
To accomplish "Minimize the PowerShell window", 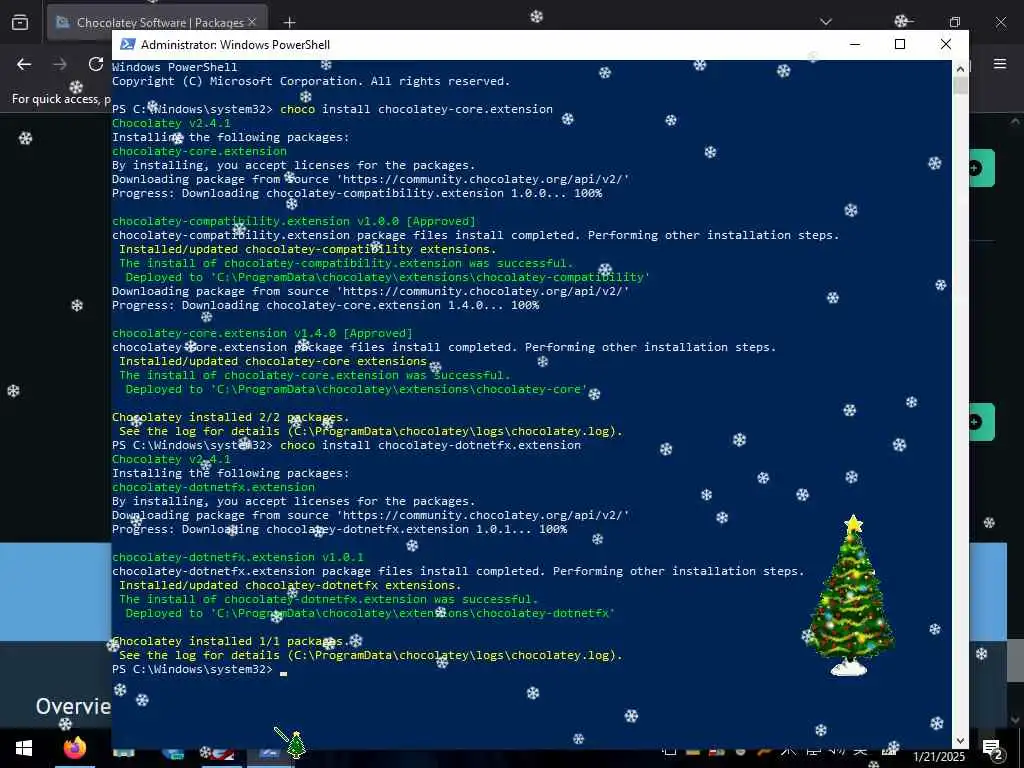I will 855,44.
